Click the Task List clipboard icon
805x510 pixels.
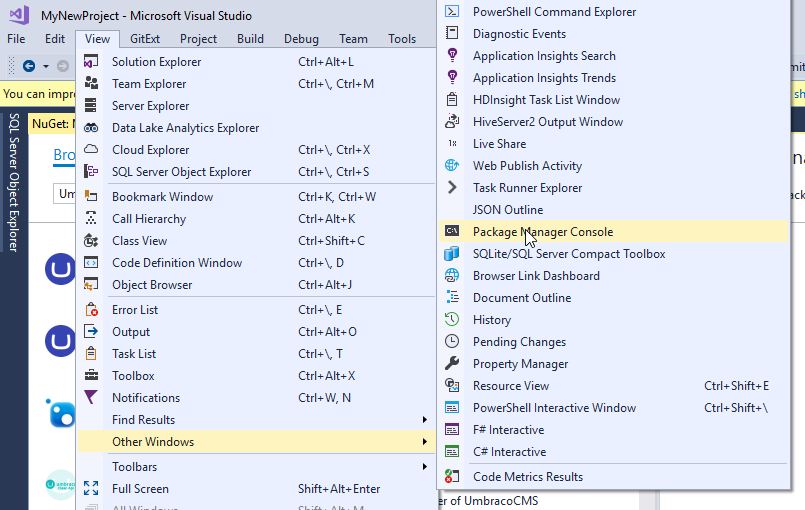pos(91,354)
